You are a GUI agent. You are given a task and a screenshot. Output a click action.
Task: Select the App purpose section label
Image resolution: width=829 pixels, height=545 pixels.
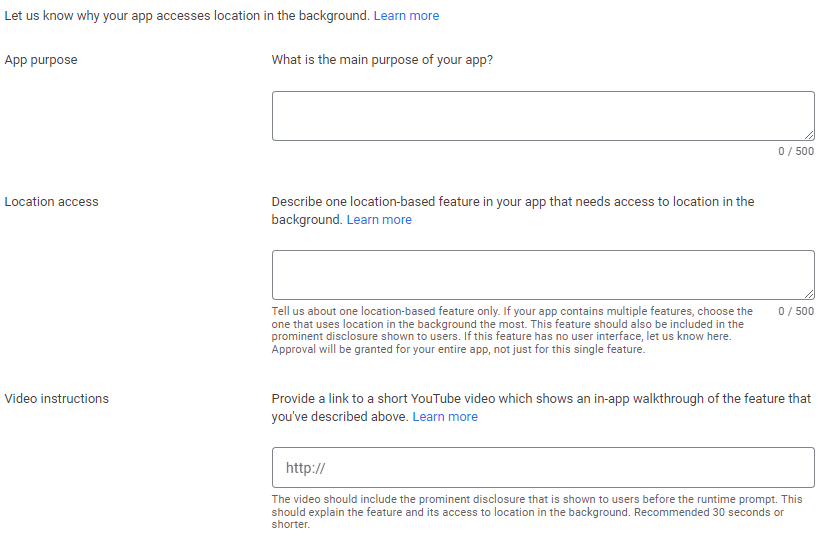click(41, 60)
